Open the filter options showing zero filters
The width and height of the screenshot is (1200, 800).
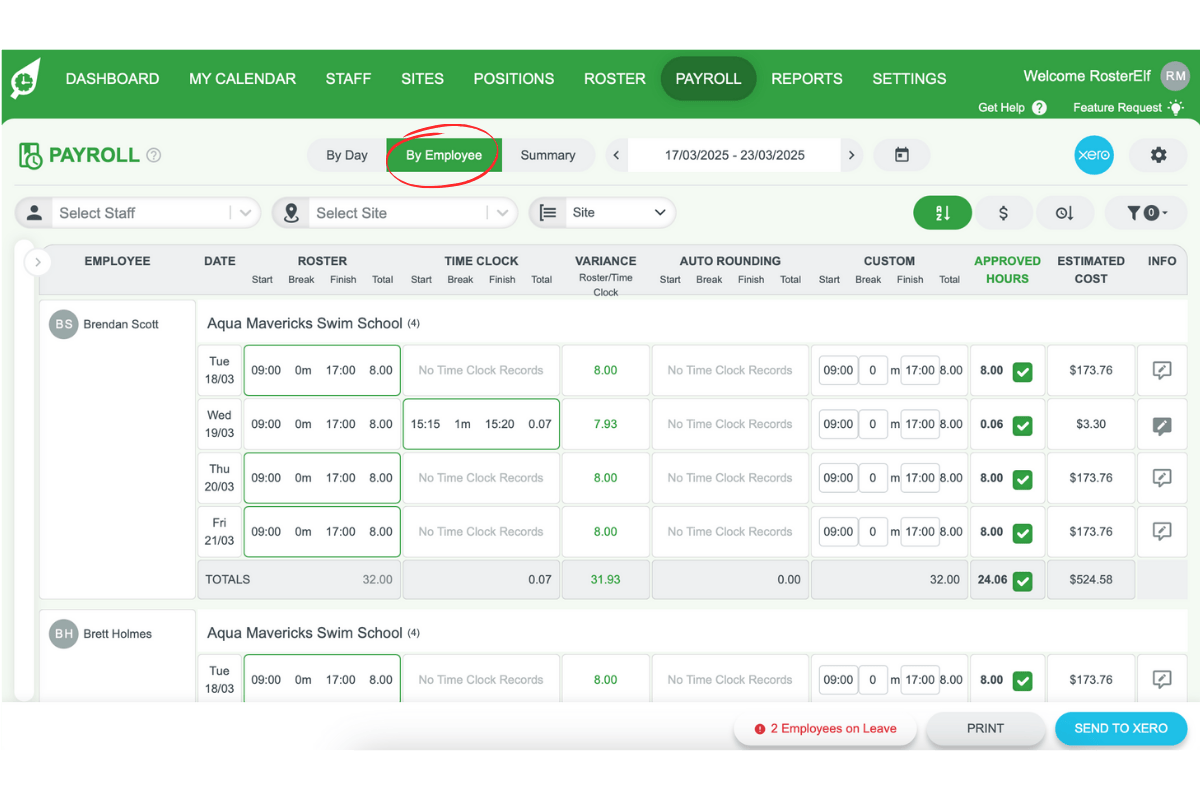click(x=1146, y=212)
